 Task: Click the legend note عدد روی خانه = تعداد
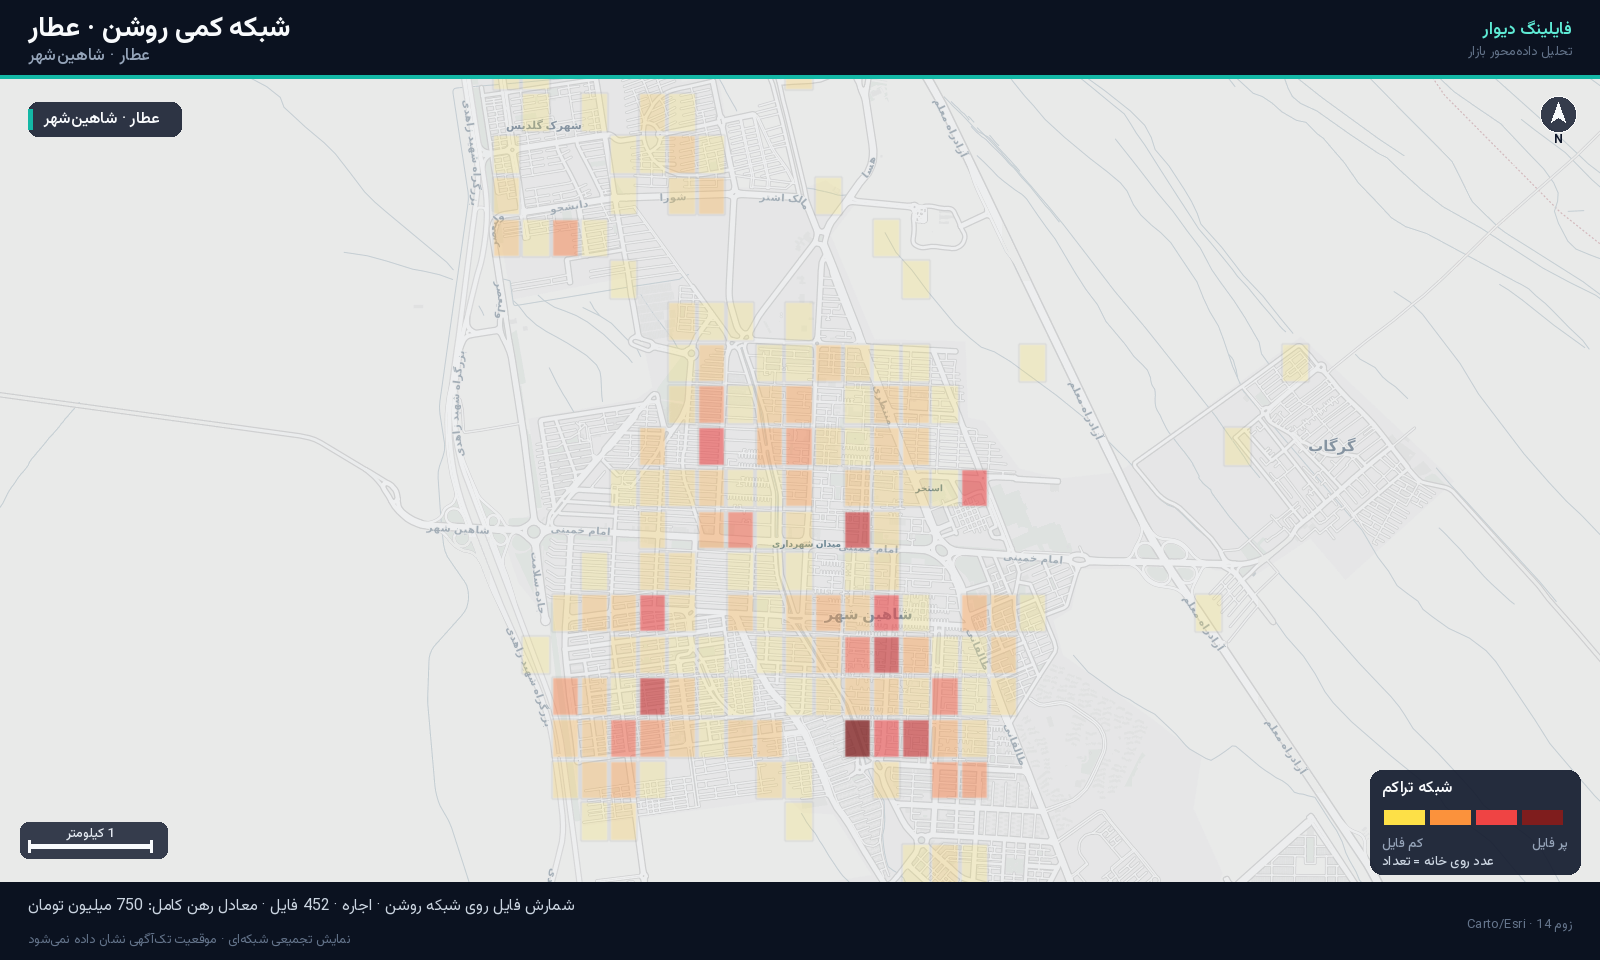tap(1438, 861)
